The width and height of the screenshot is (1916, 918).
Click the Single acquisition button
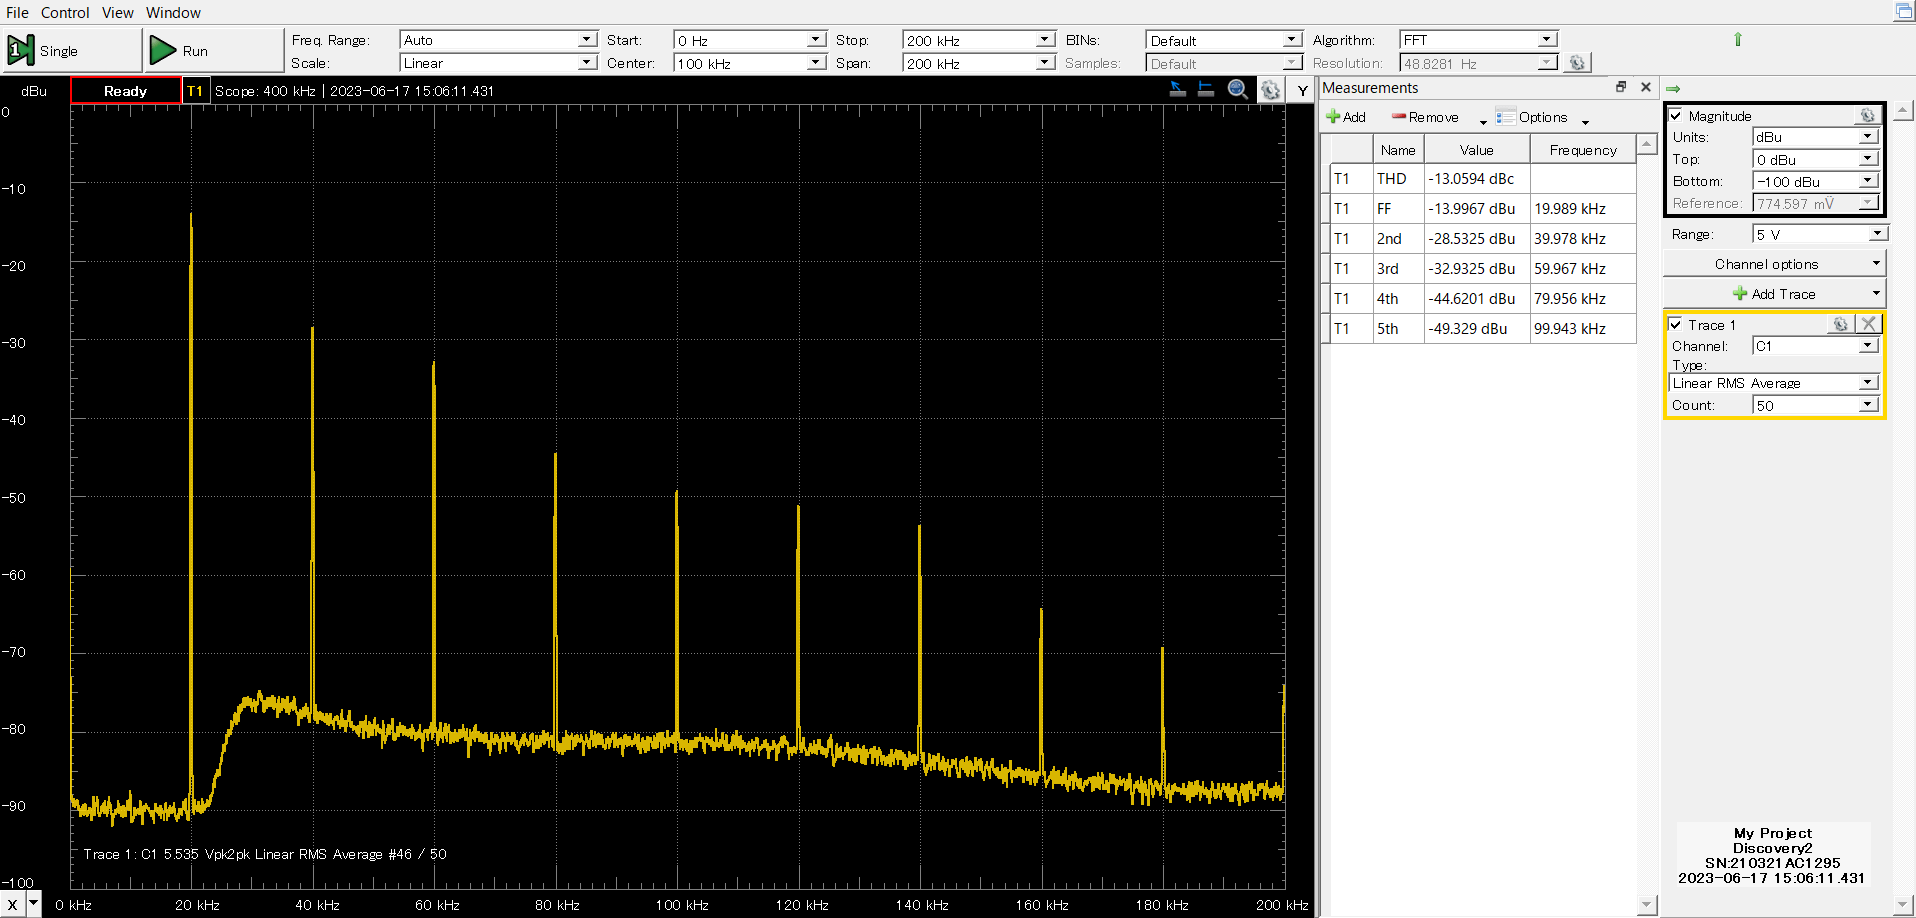(x=71, y=50)
